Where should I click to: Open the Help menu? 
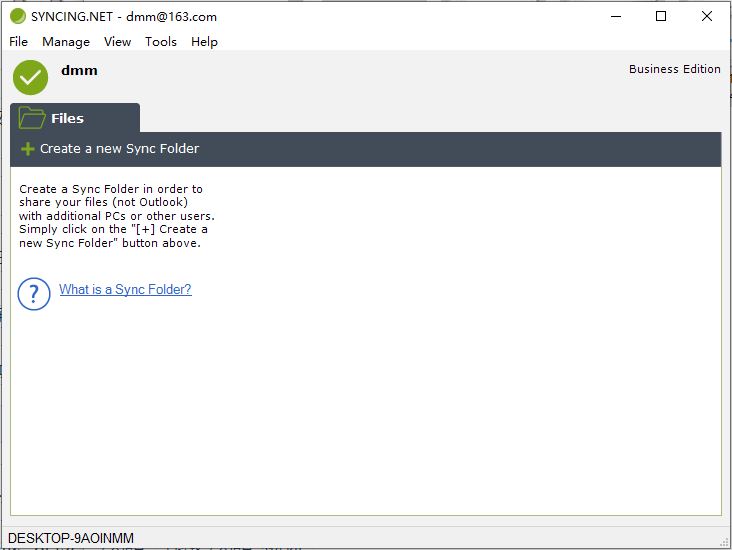204,42
